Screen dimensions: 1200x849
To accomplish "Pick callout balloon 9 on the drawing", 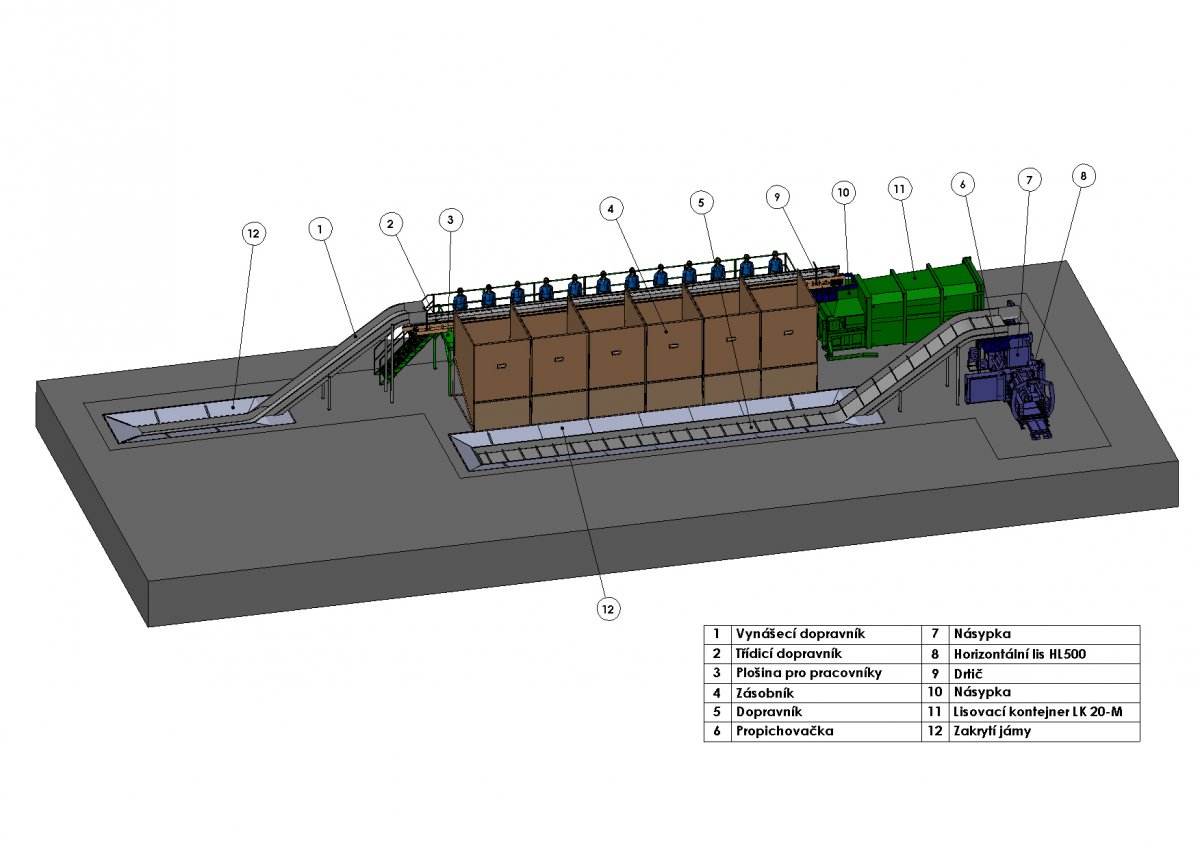I will tap(778, 197).
